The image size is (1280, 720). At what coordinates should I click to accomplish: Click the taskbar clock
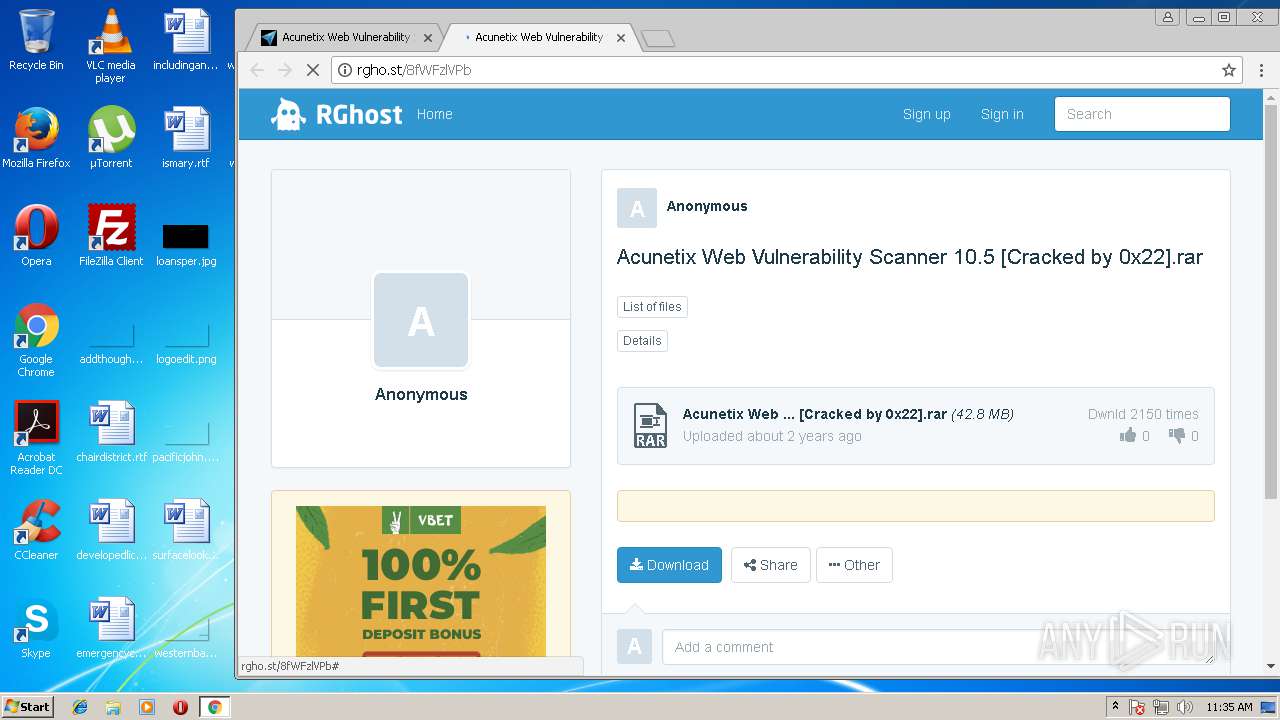[1229, 707]
